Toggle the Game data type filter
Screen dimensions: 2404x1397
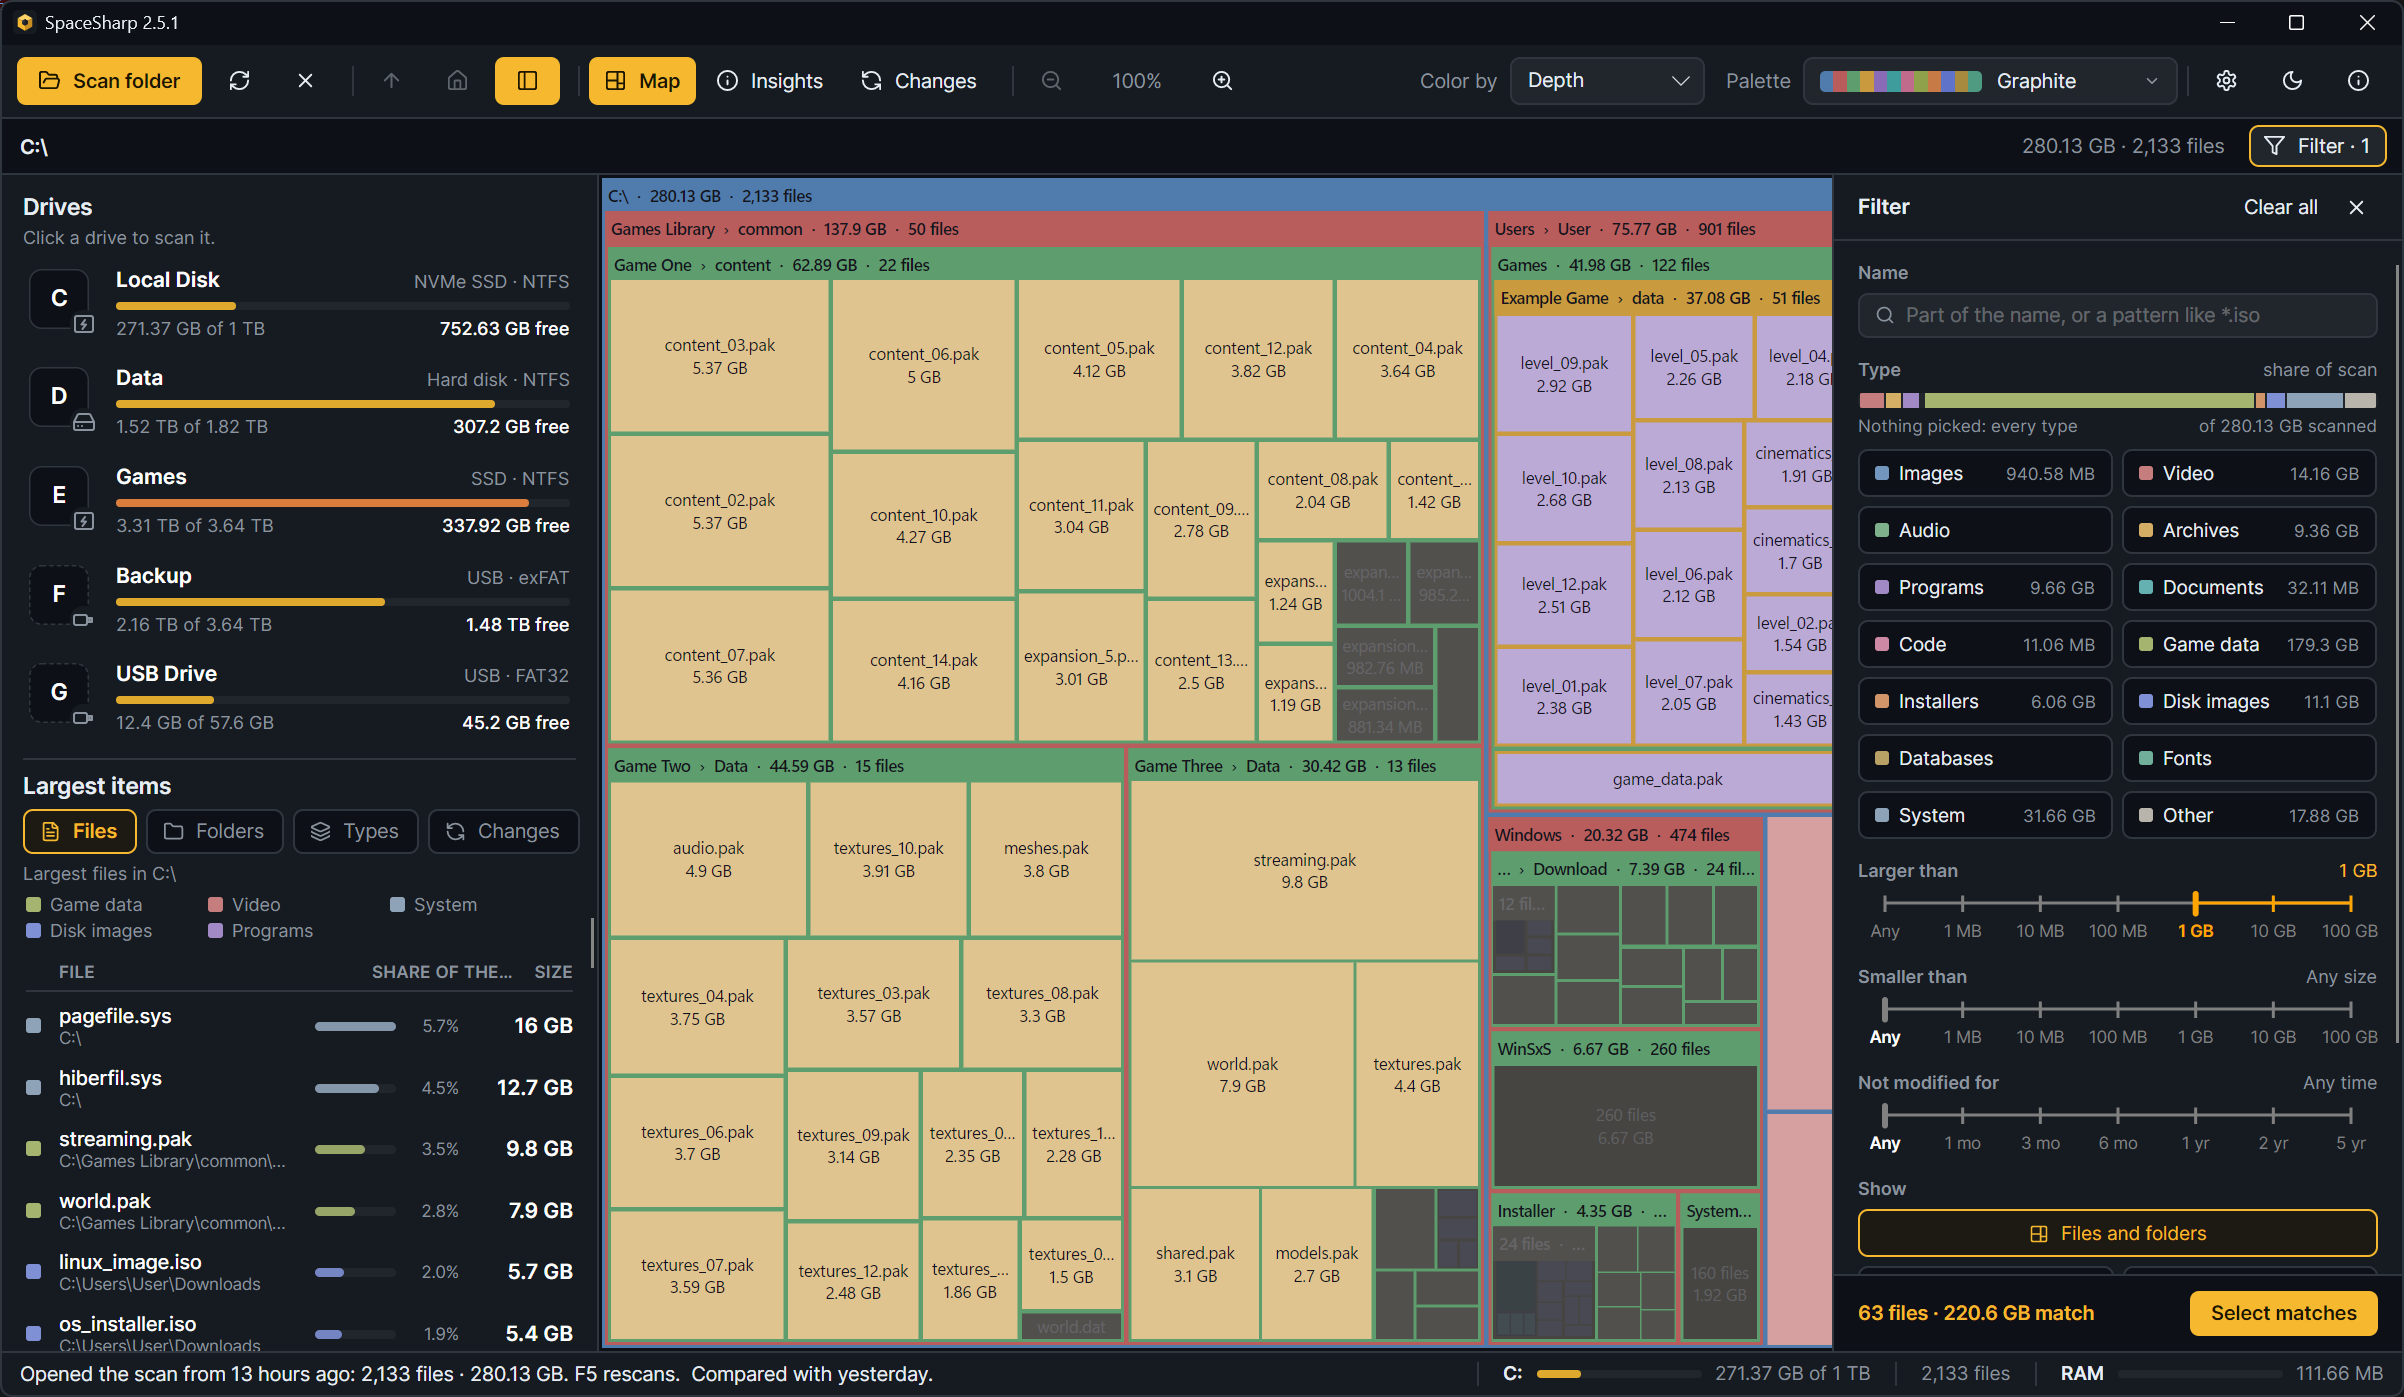tap(2249, 645)
